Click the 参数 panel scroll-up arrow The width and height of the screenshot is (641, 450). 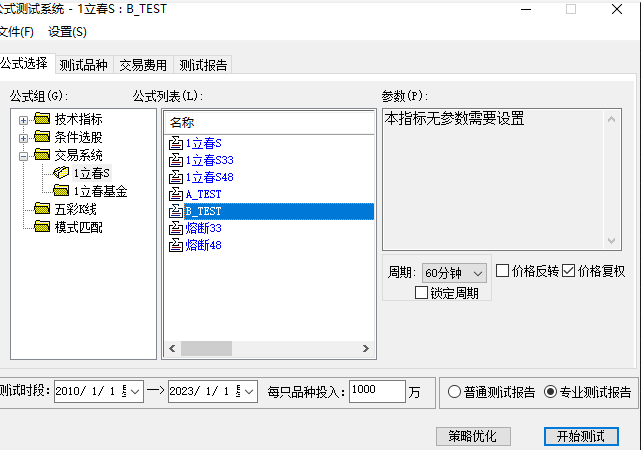click(612, 119)
